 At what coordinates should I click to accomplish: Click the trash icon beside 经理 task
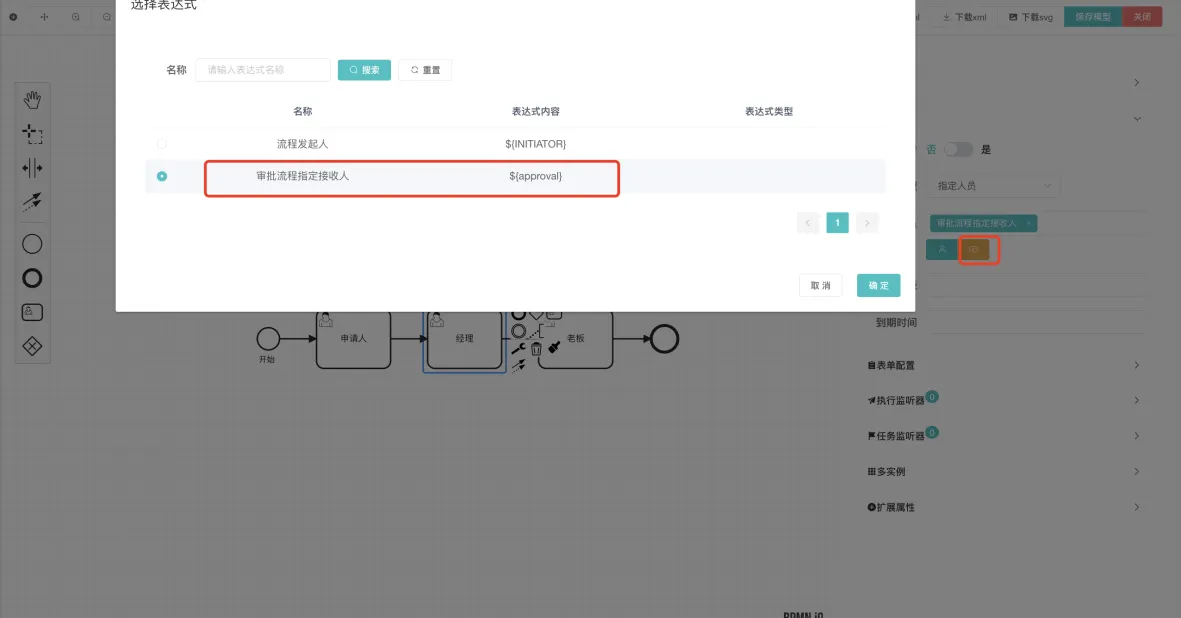[536, 348]
